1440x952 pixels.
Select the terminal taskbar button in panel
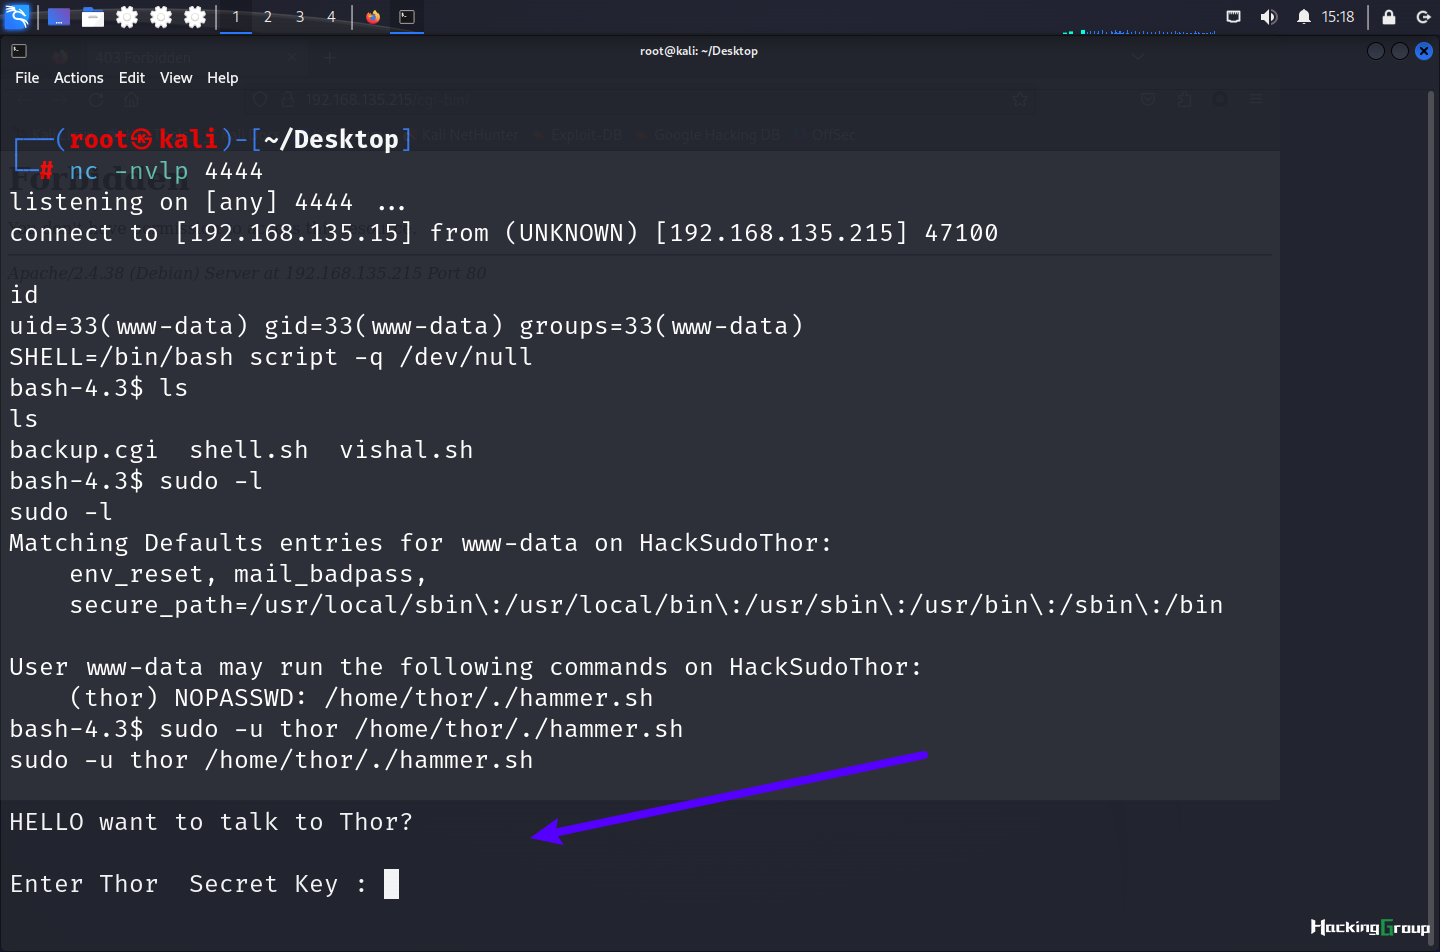(407, 17)
